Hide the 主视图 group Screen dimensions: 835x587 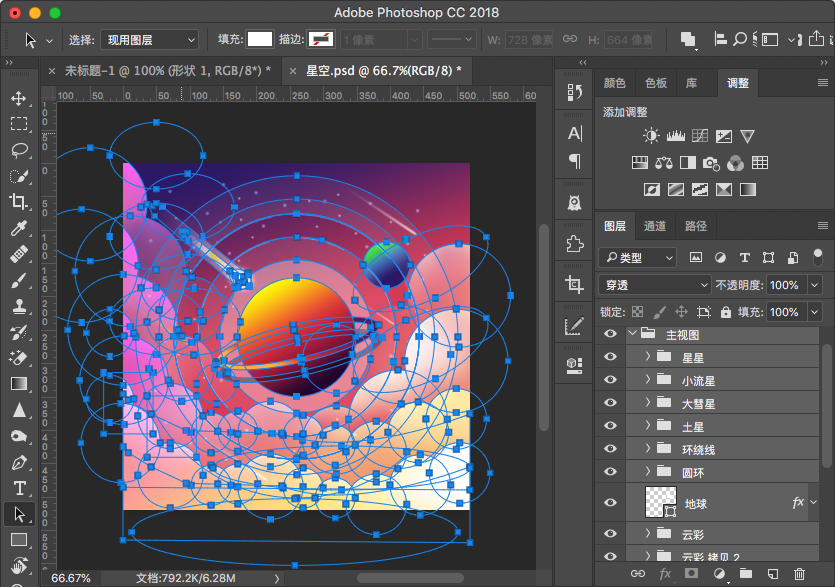[x=610, y=333]
